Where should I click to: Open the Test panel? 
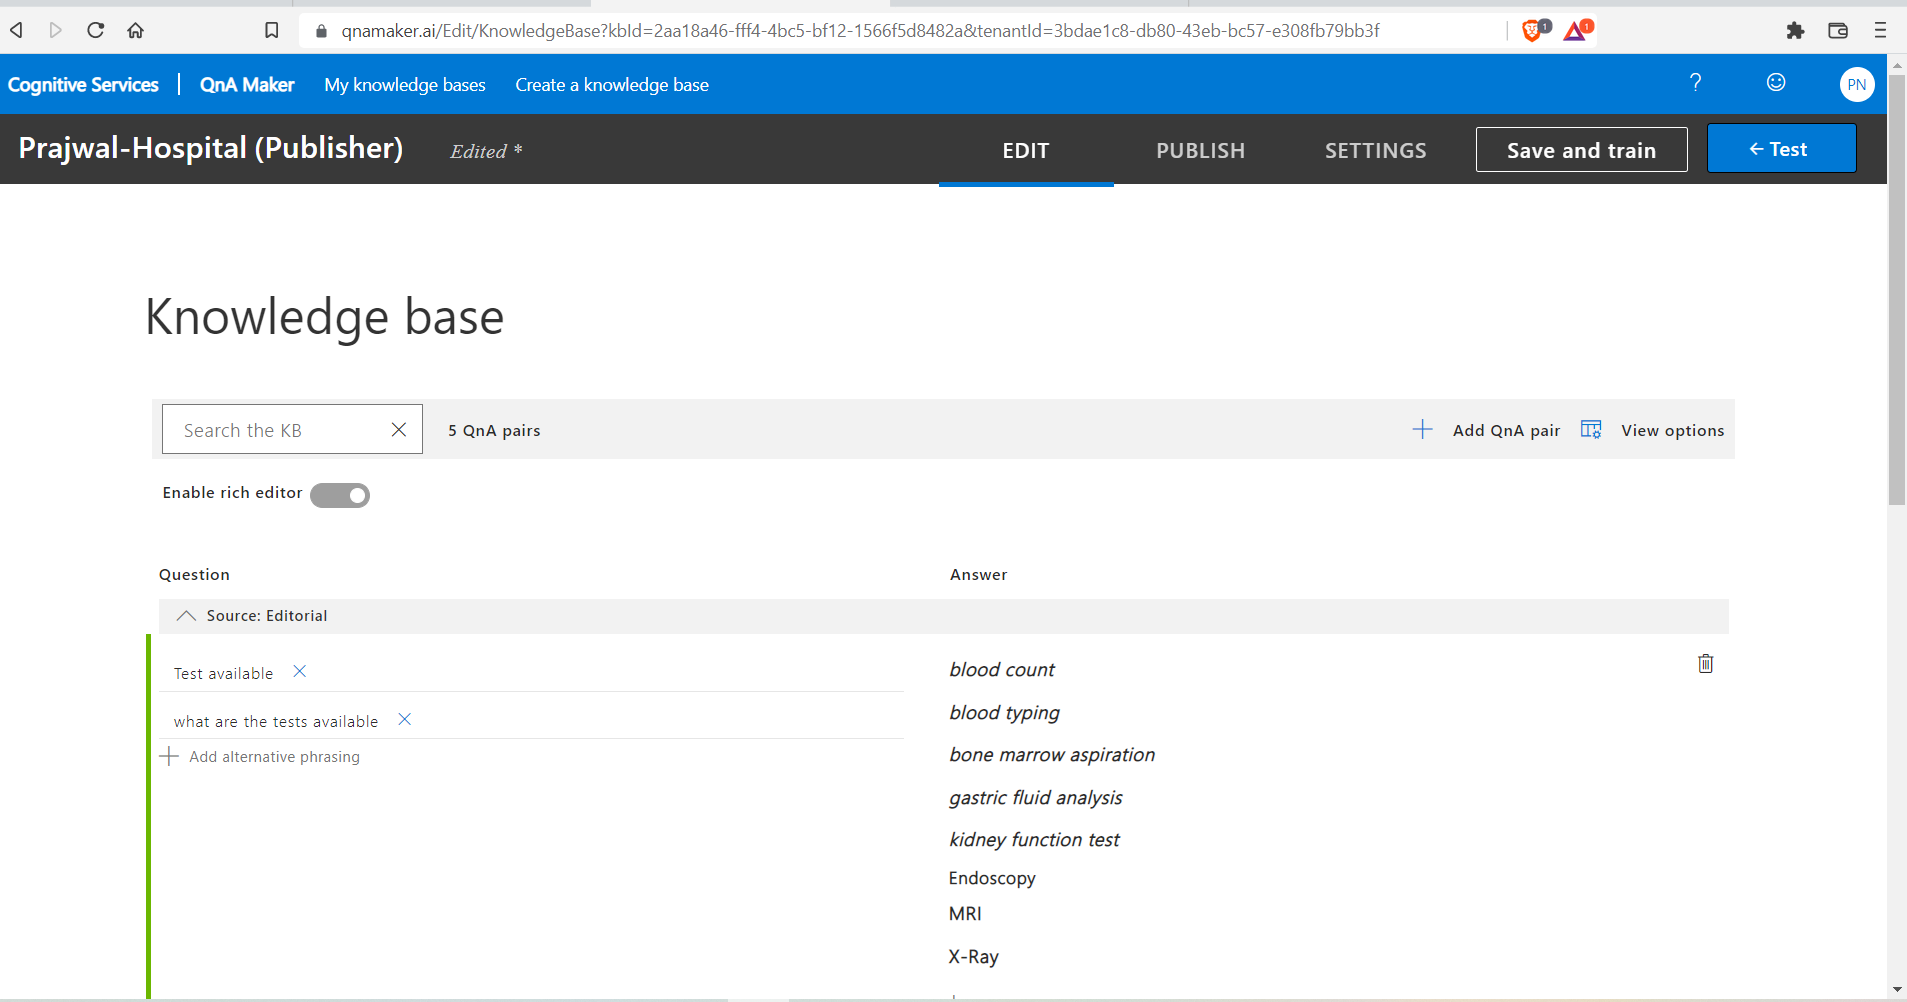click(x=1780, y=148)
